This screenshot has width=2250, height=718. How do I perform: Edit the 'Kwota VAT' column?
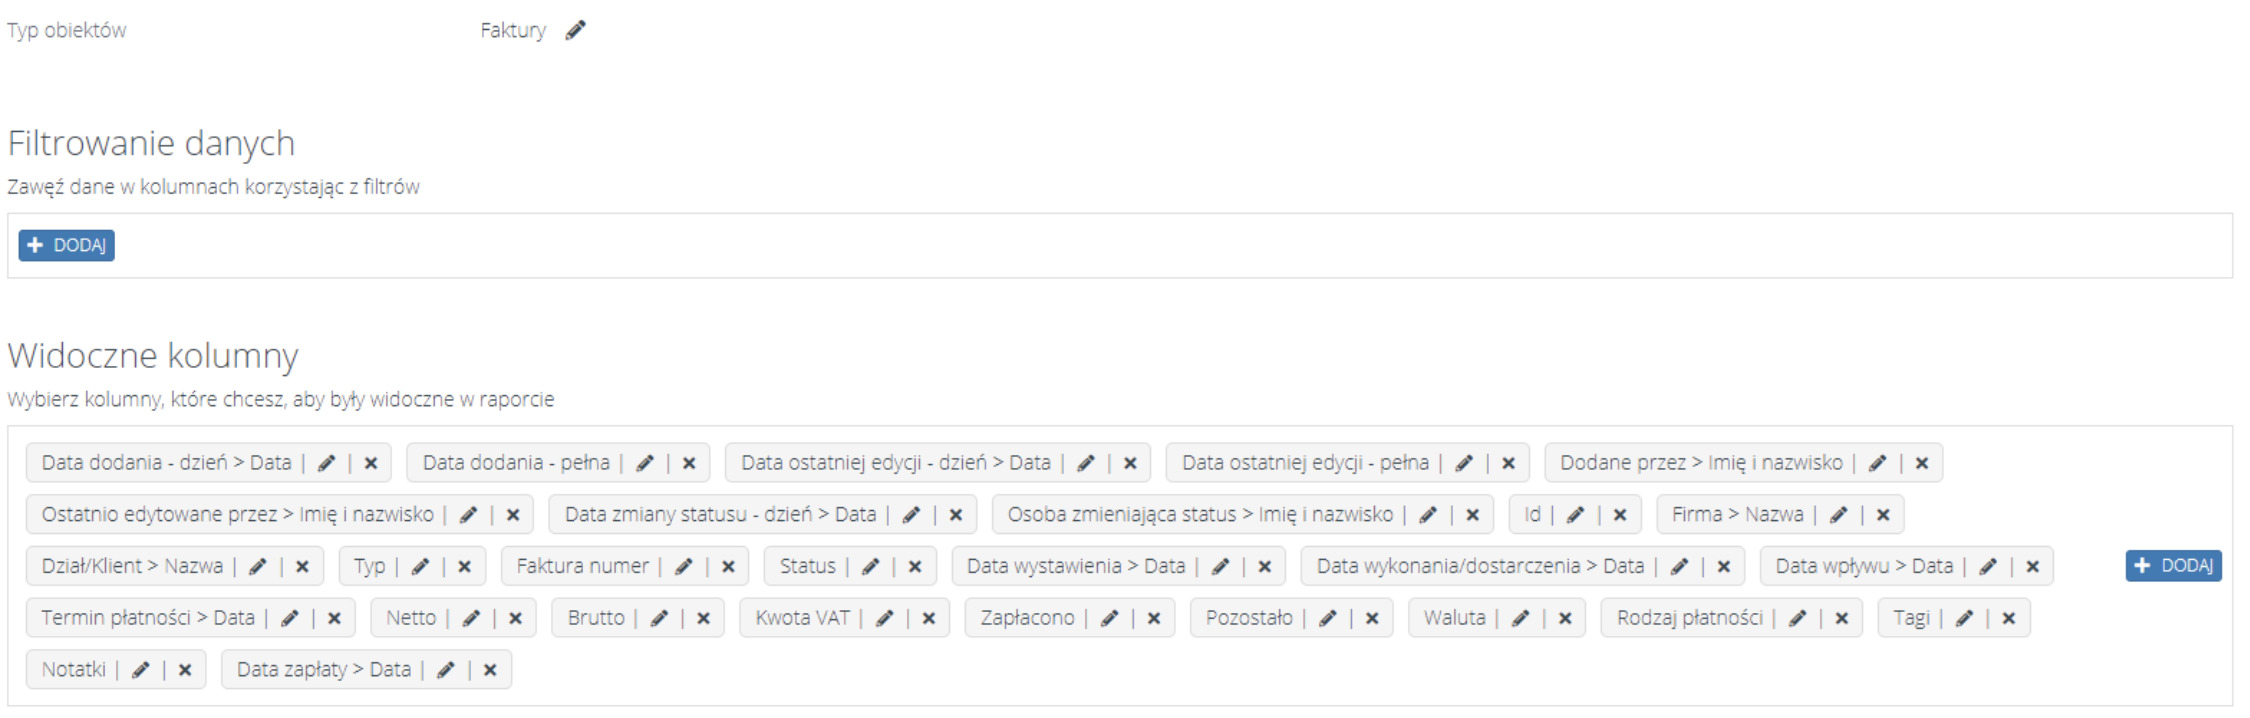885,618
